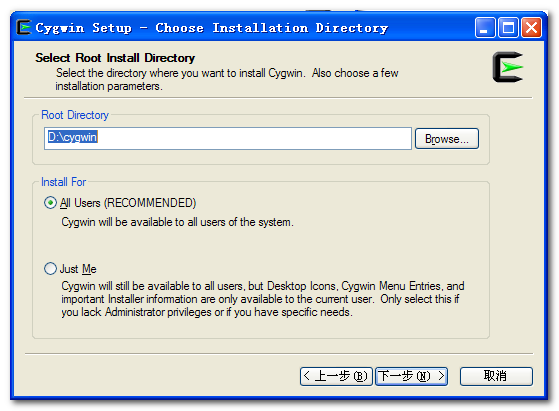Open the Cygwin system menu icon in title bar
559x411 pixels.
click(24, 27)
